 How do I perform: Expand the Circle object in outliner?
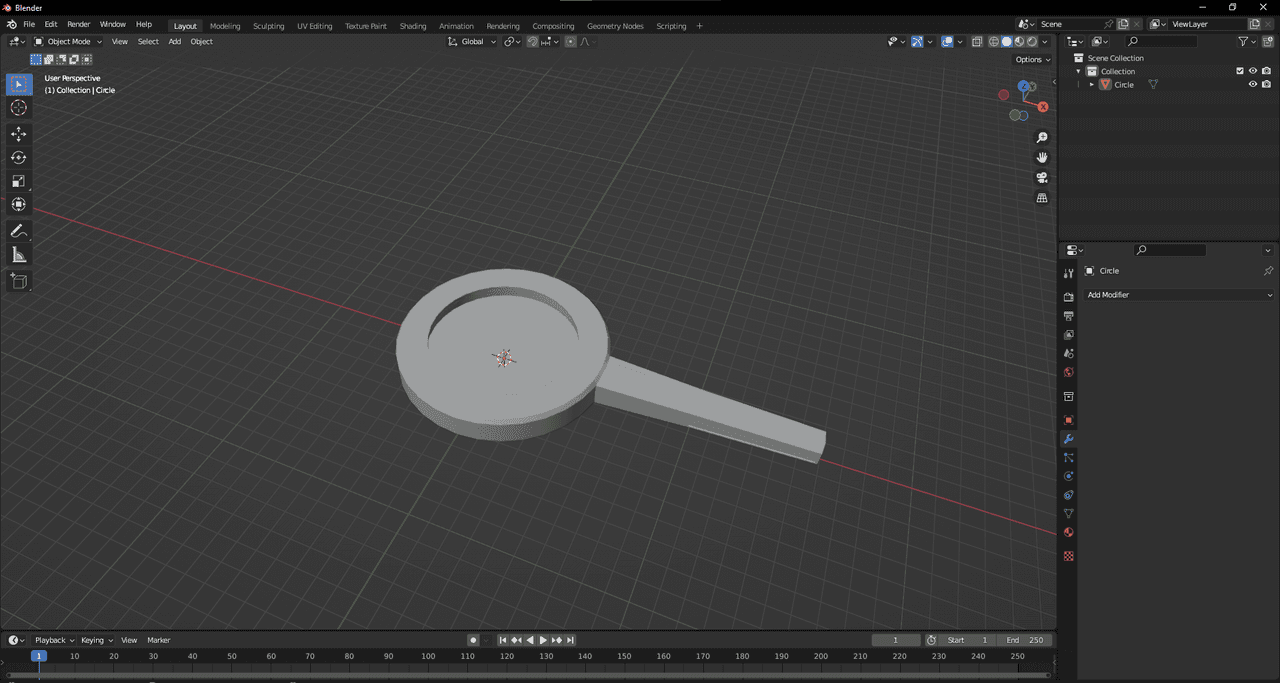[x=1092, y=85]
